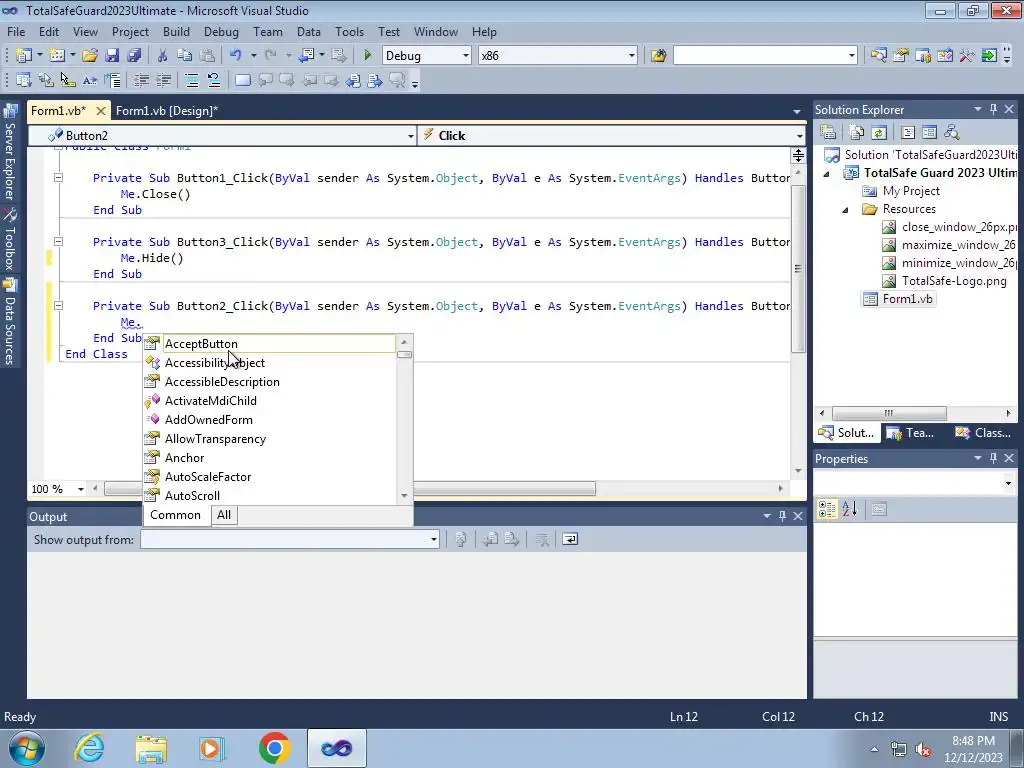
Task: Undo the last action in the toolbar
Action: pyautogui.click(x=236, y=56)
